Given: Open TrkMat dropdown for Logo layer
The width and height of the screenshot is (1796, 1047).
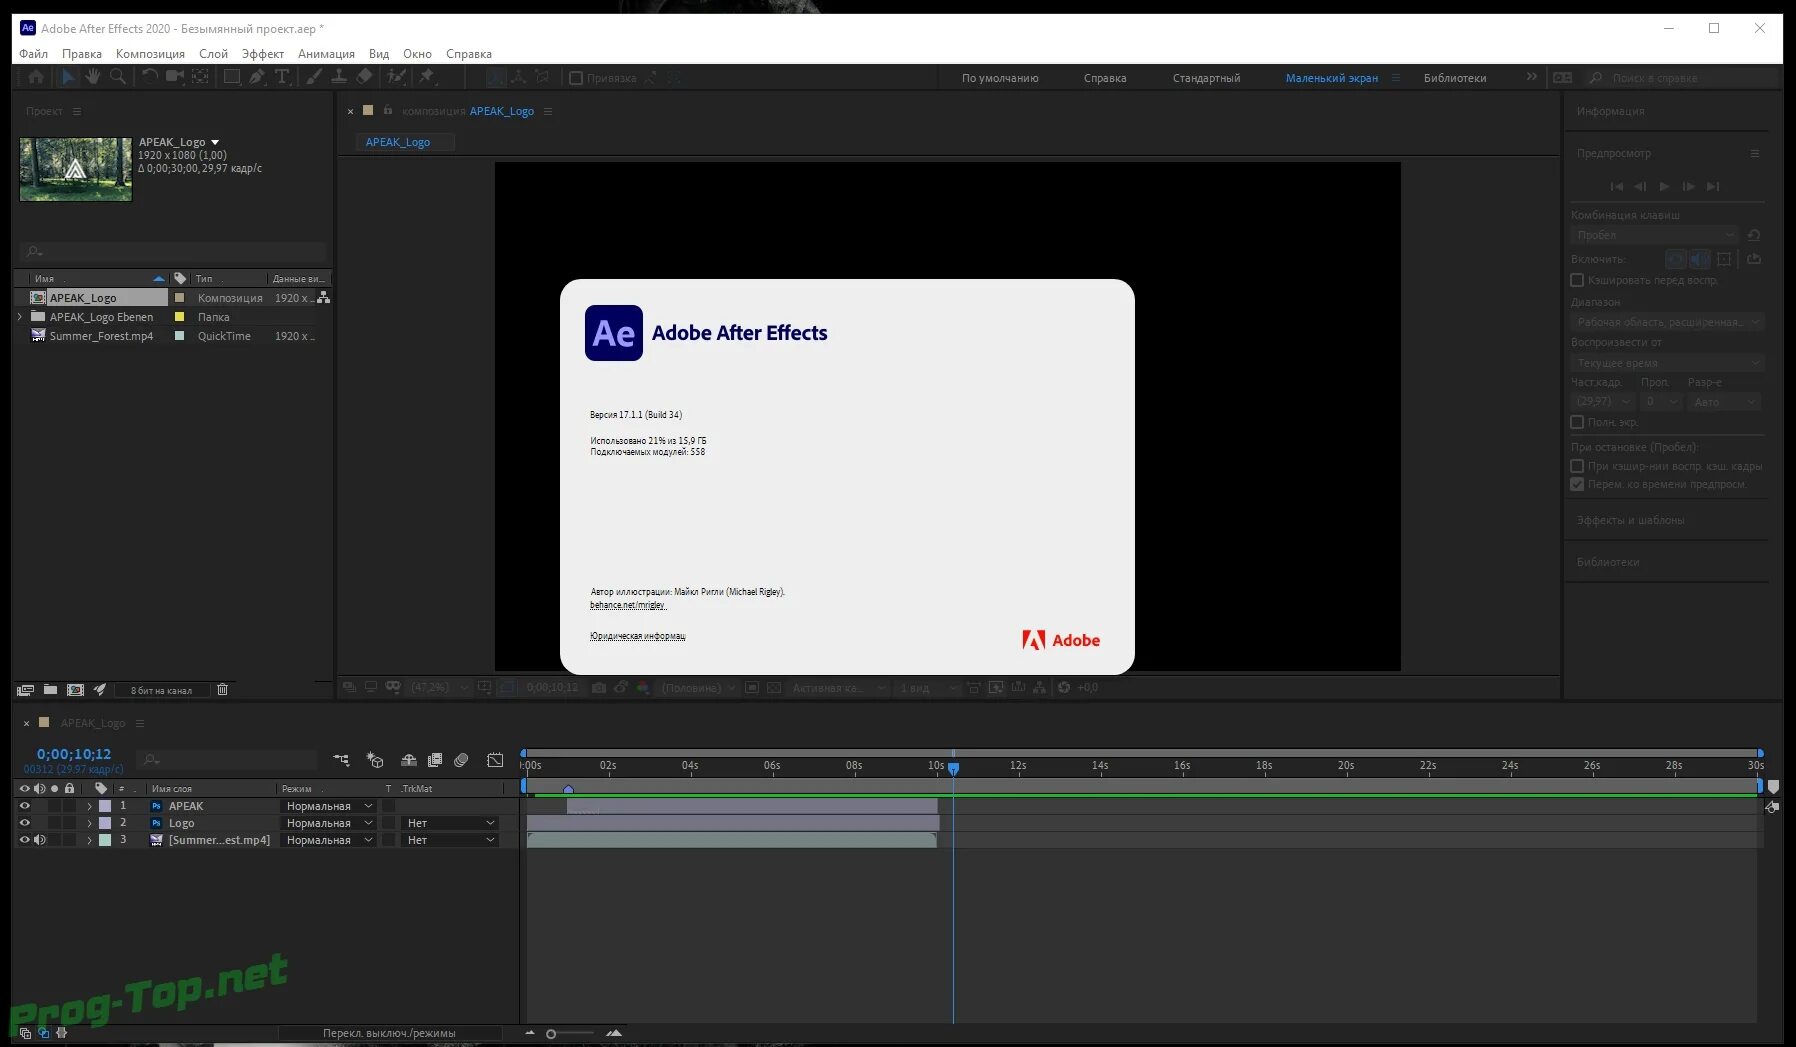Looking at the screenshot, I should 450,823.
